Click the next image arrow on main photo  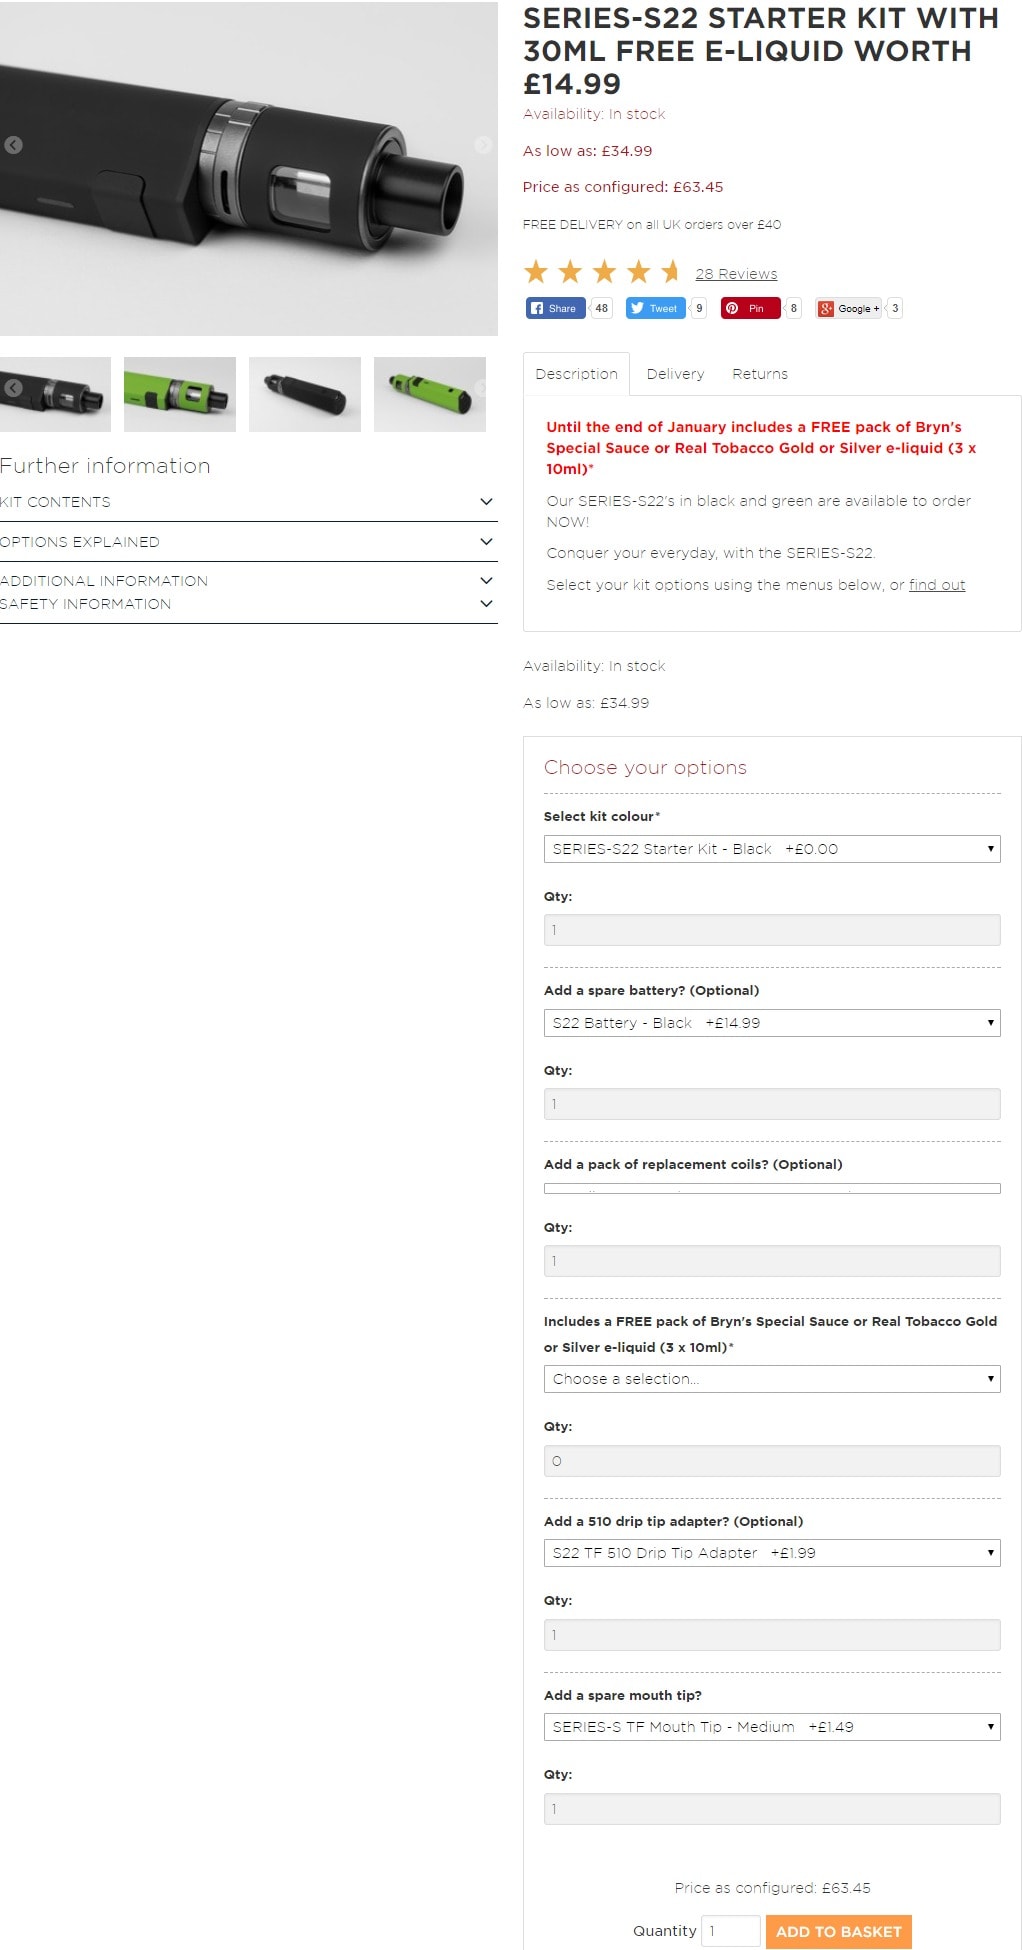click(x=483, y=145)
